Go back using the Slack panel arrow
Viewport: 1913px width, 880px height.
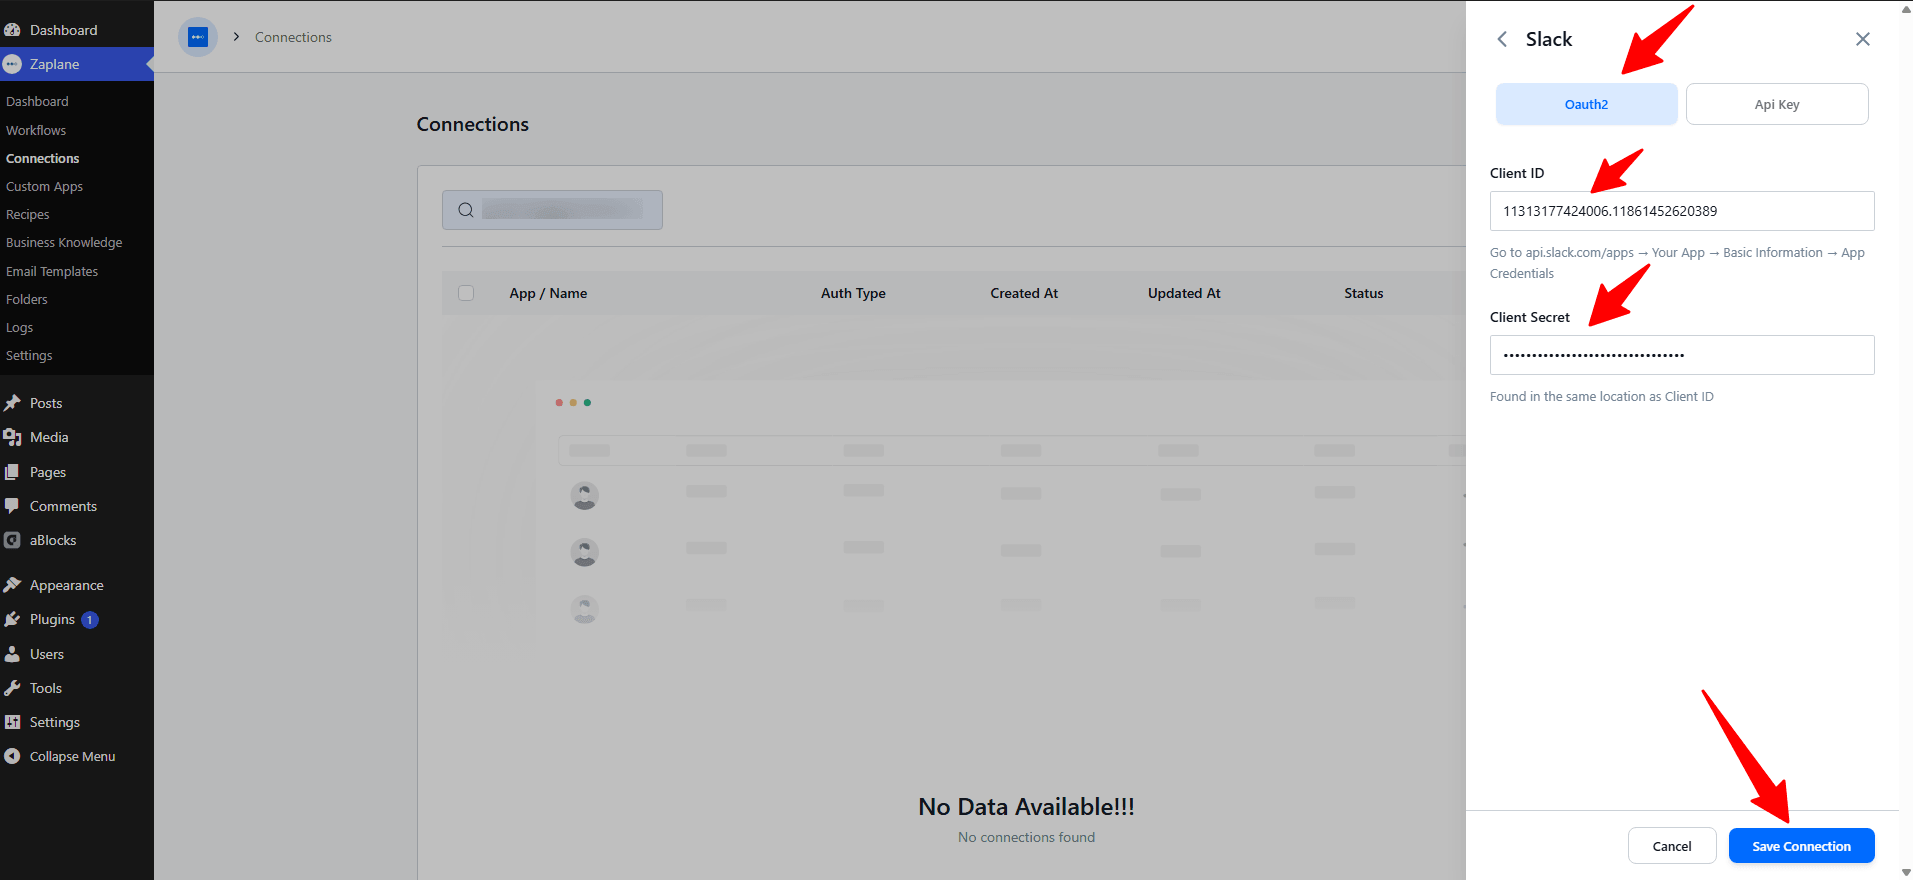point(1502,39)
